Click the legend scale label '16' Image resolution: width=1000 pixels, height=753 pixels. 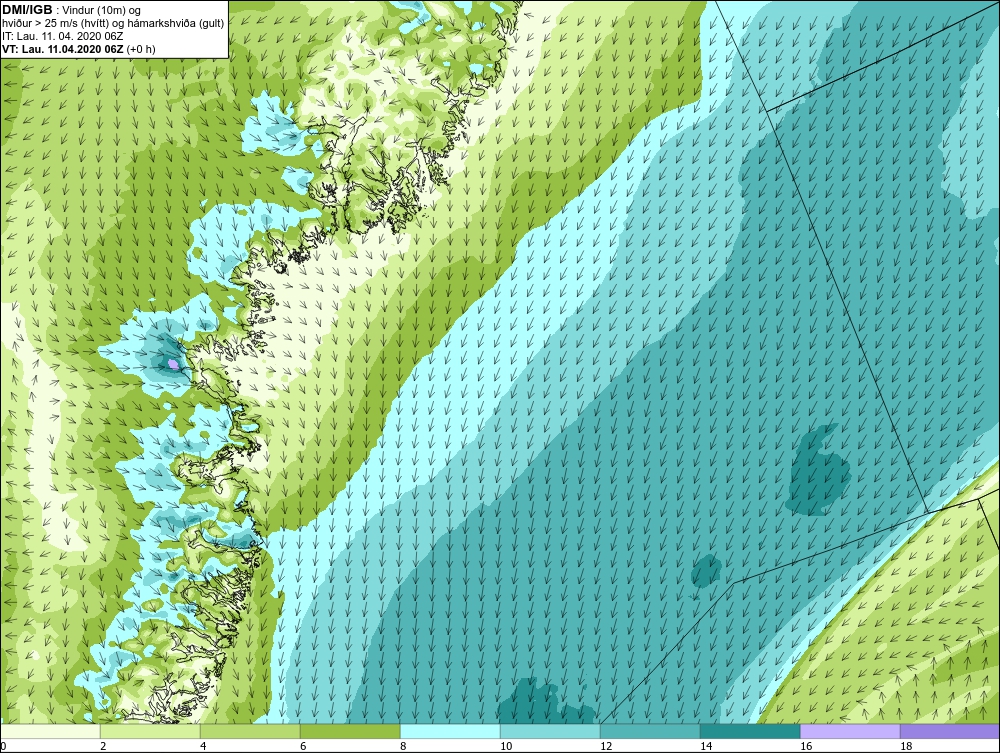806,746
